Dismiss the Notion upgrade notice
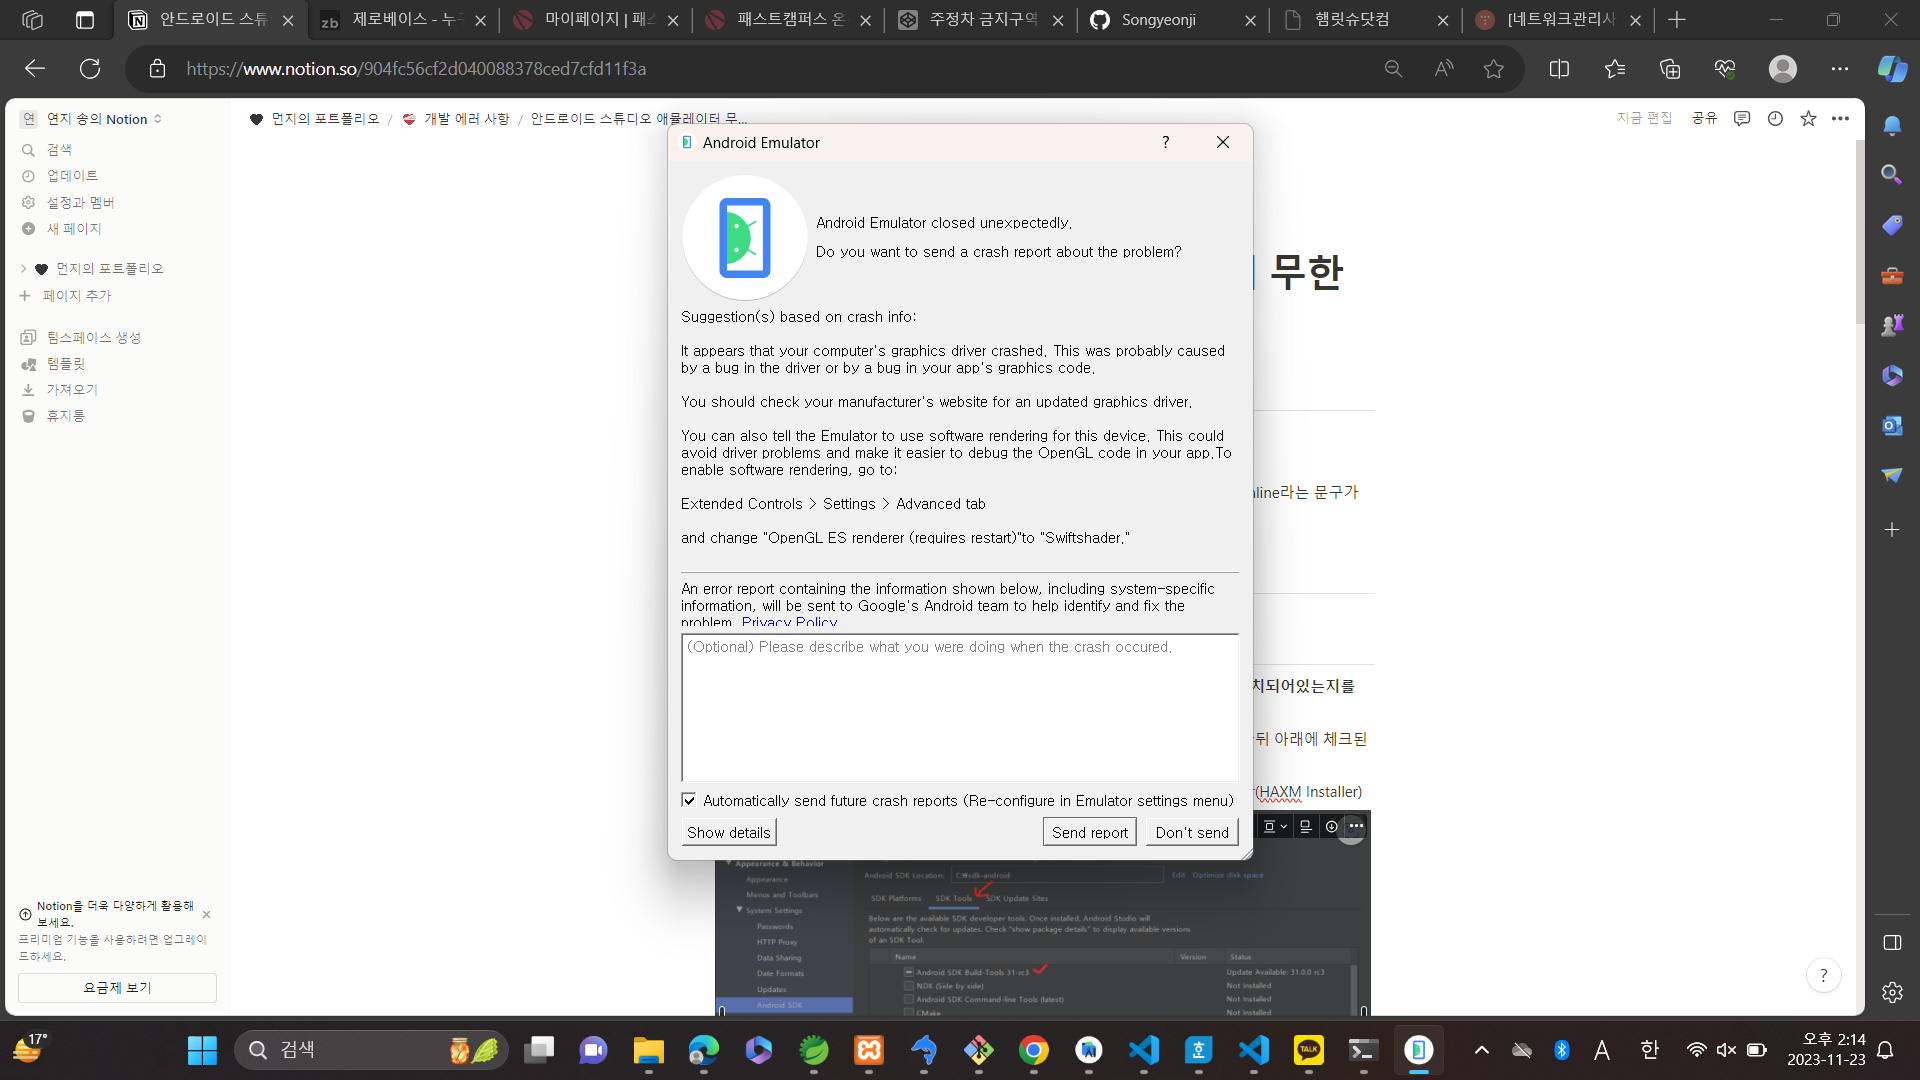The image size is (1920, 1080). [x=206, y=914]
